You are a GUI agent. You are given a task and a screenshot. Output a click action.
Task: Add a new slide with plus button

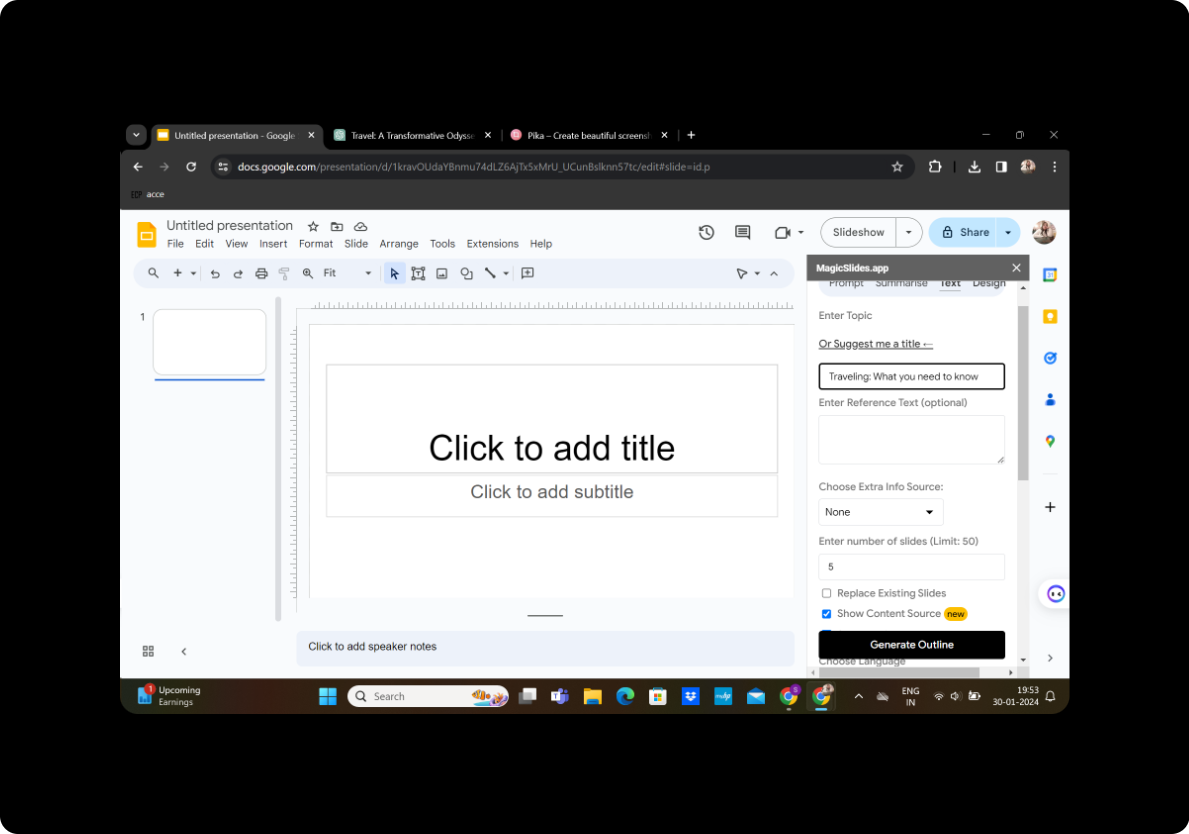177,273
